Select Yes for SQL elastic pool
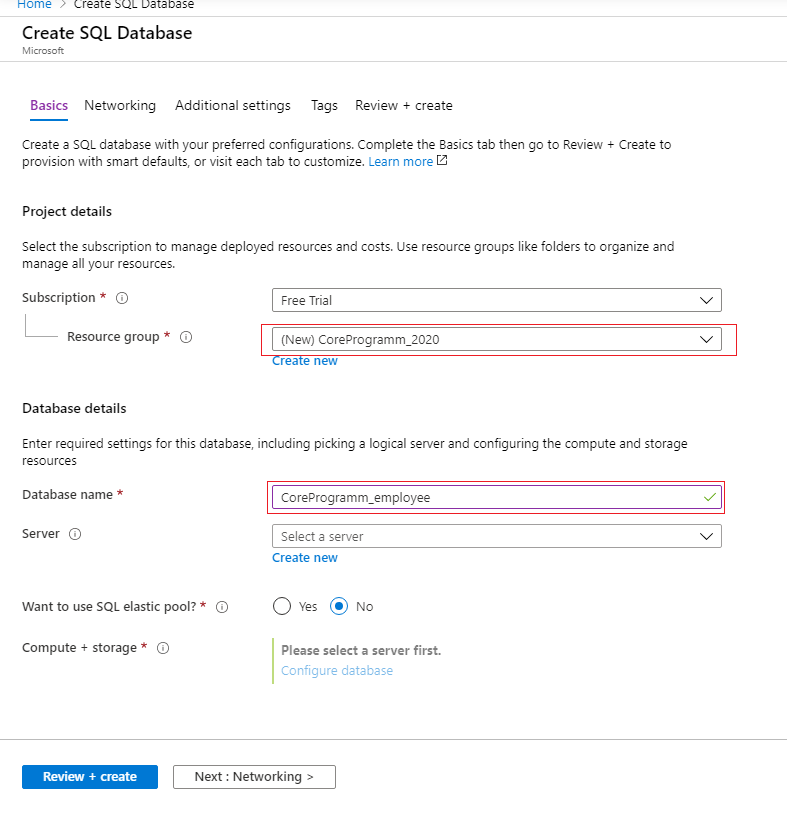 282,606
